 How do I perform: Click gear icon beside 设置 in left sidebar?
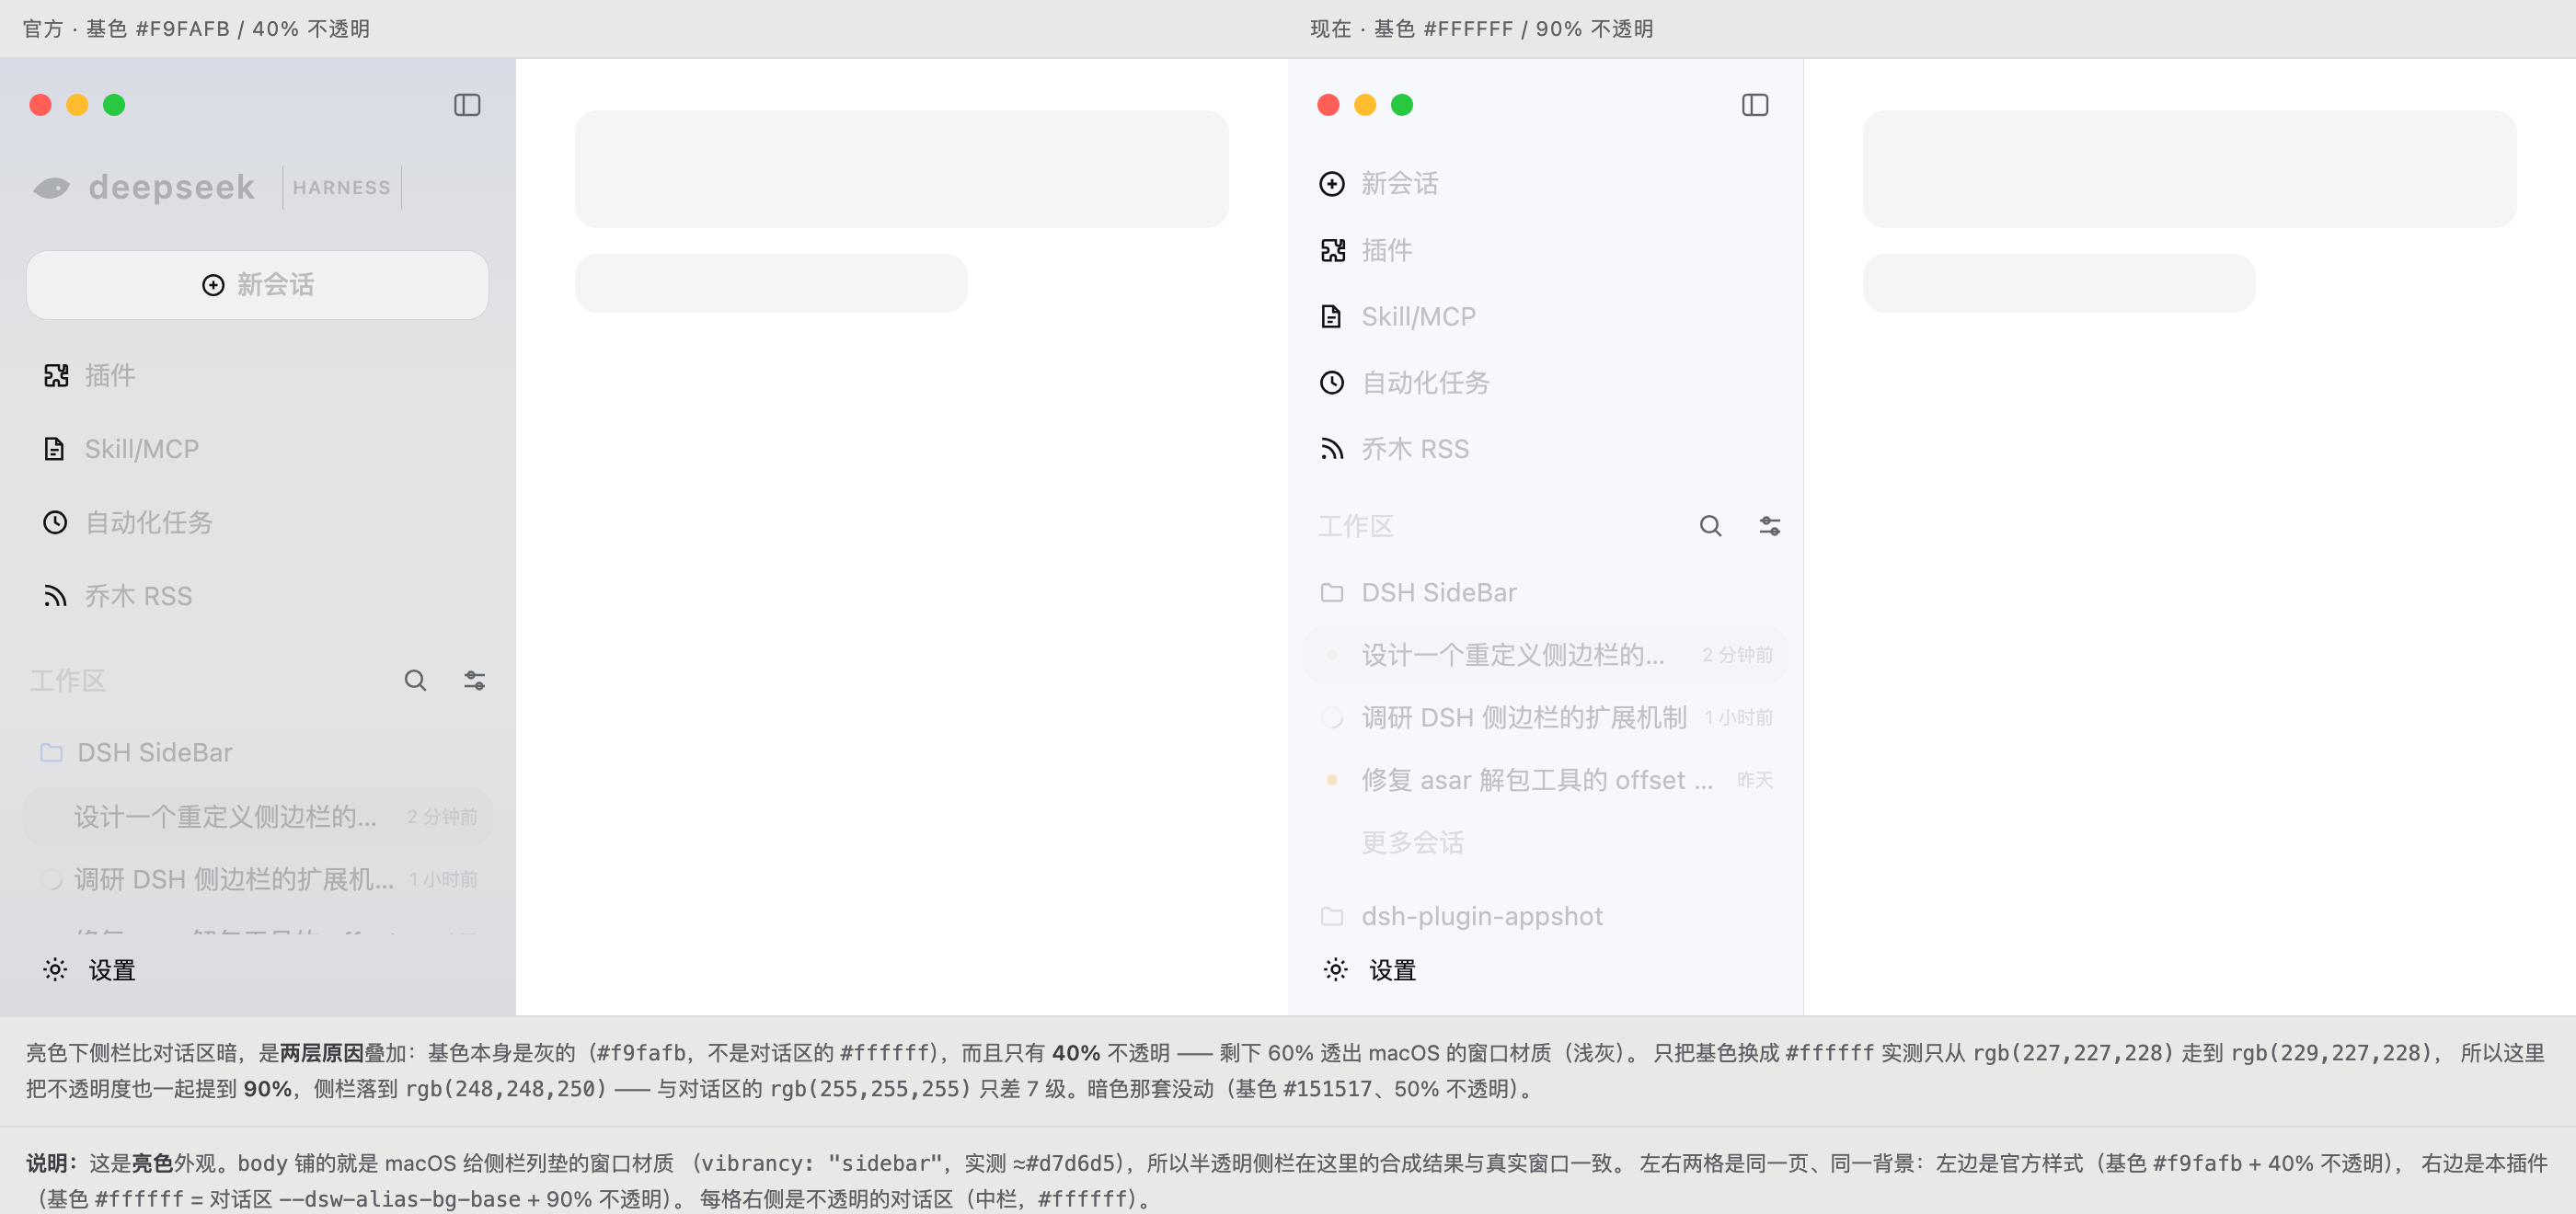click(55, 969)
